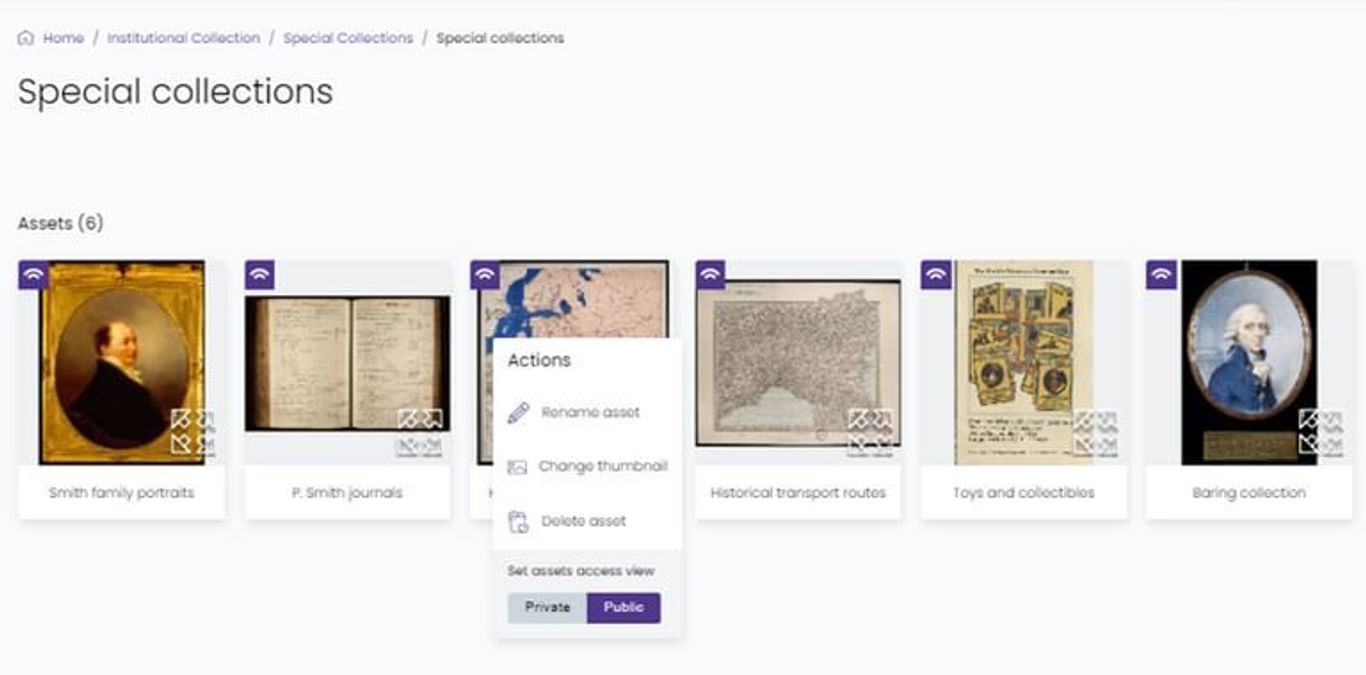Screen dimensions: 1366x675
Task: Click the purple access badge on Baring collection
Action: 1161,274
